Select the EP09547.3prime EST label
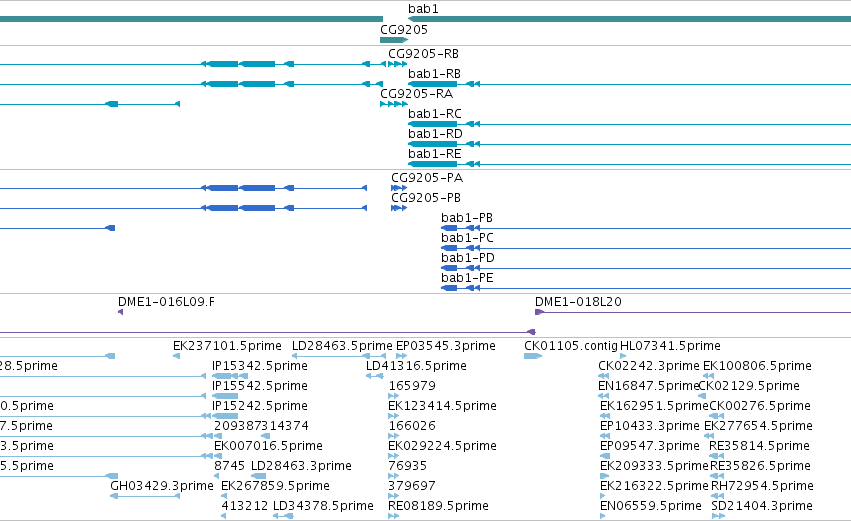Image resolution: width=851 pixels, height=521 pixels. (x=650, y=446)
